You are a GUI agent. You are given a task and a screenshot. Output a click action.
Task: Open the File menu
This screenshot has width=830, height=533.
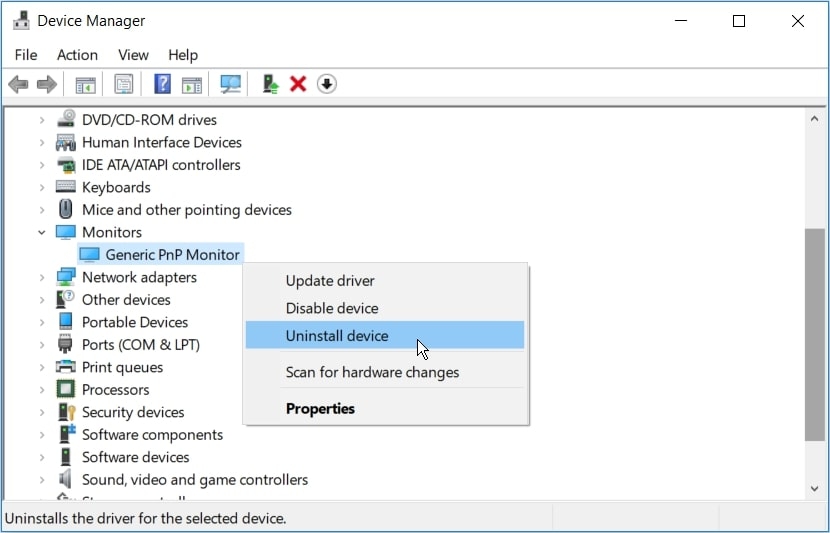click(x=26, y=55)
